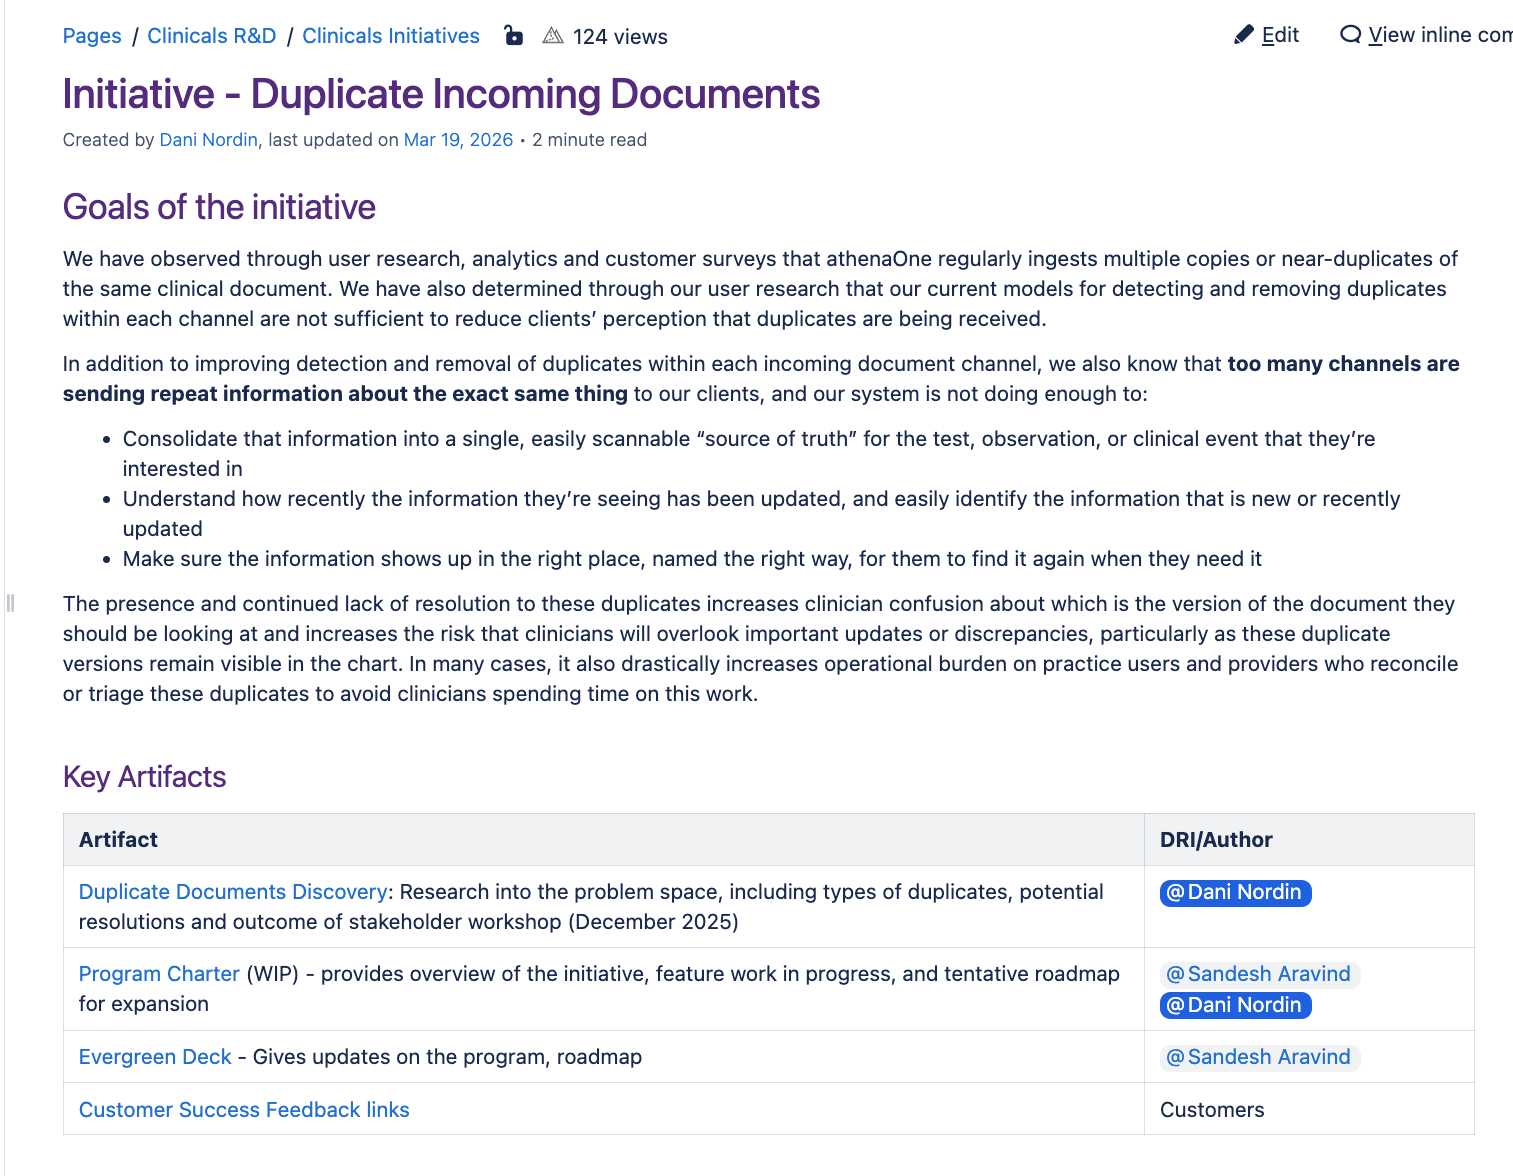The height and width of the screenshot is (1176, 1513).
Task: View page history via Mar 19, 2026 date
Action: click(x=458, y=140)
